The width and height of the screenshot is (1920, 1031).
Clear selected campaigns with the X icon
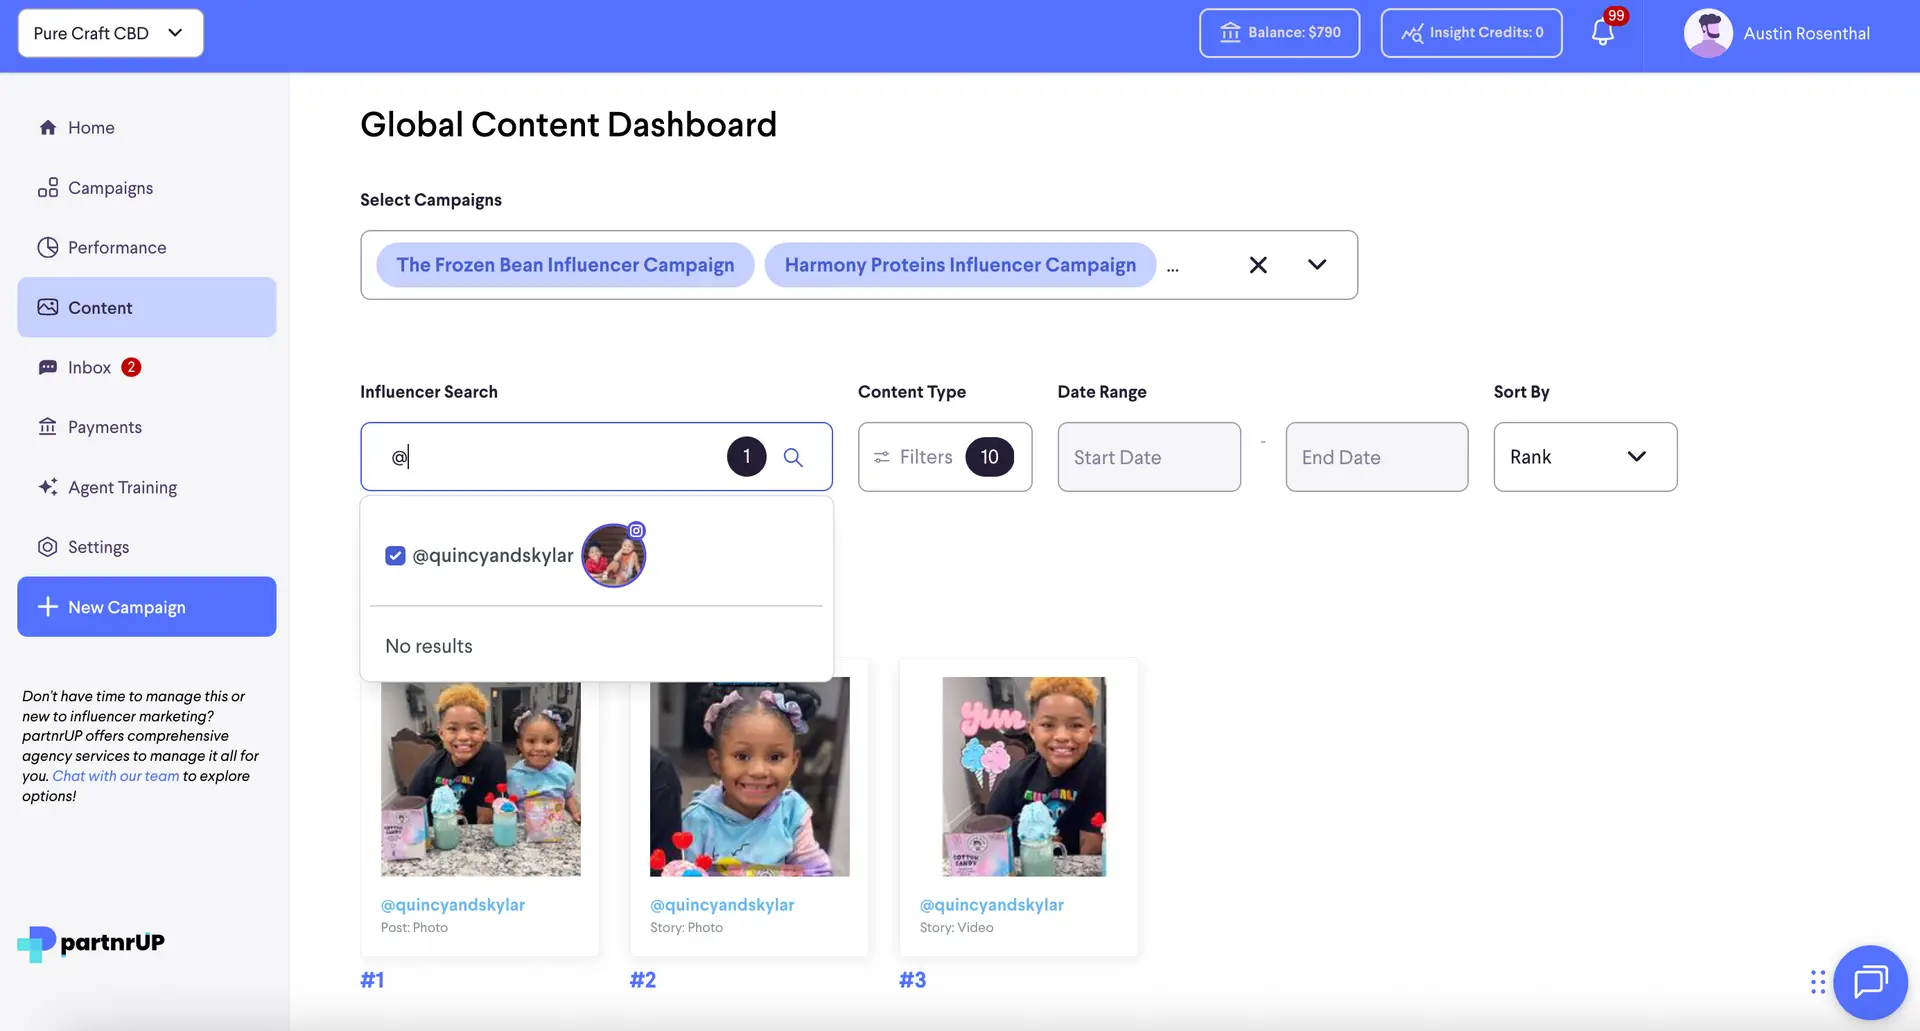tap(1258, 265)
